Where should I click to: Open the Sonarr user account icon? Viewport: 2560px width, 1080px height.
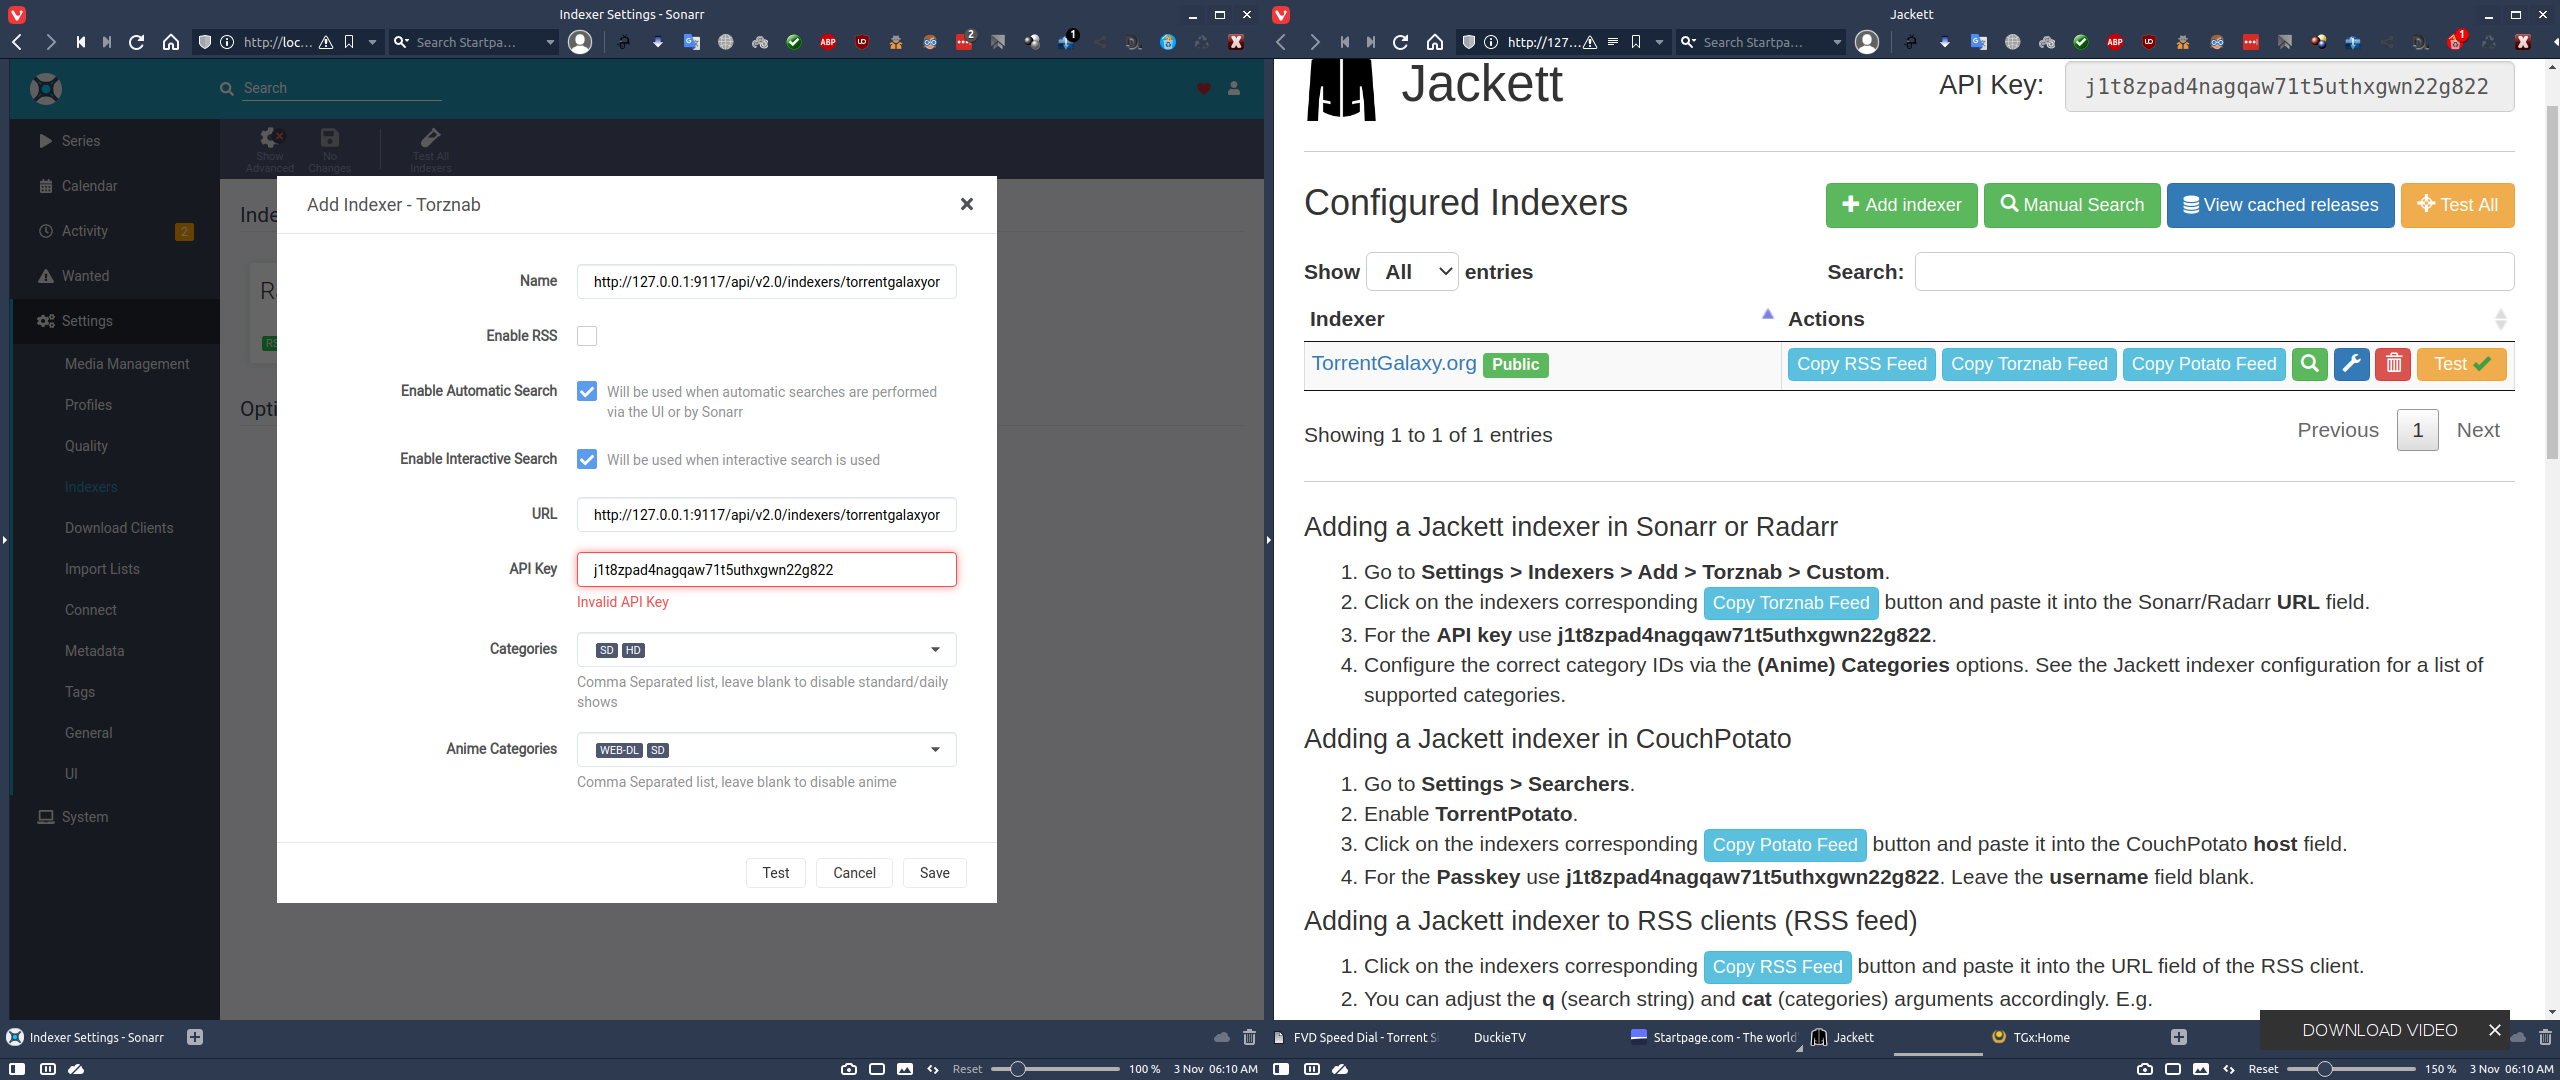coord(1234,88)
